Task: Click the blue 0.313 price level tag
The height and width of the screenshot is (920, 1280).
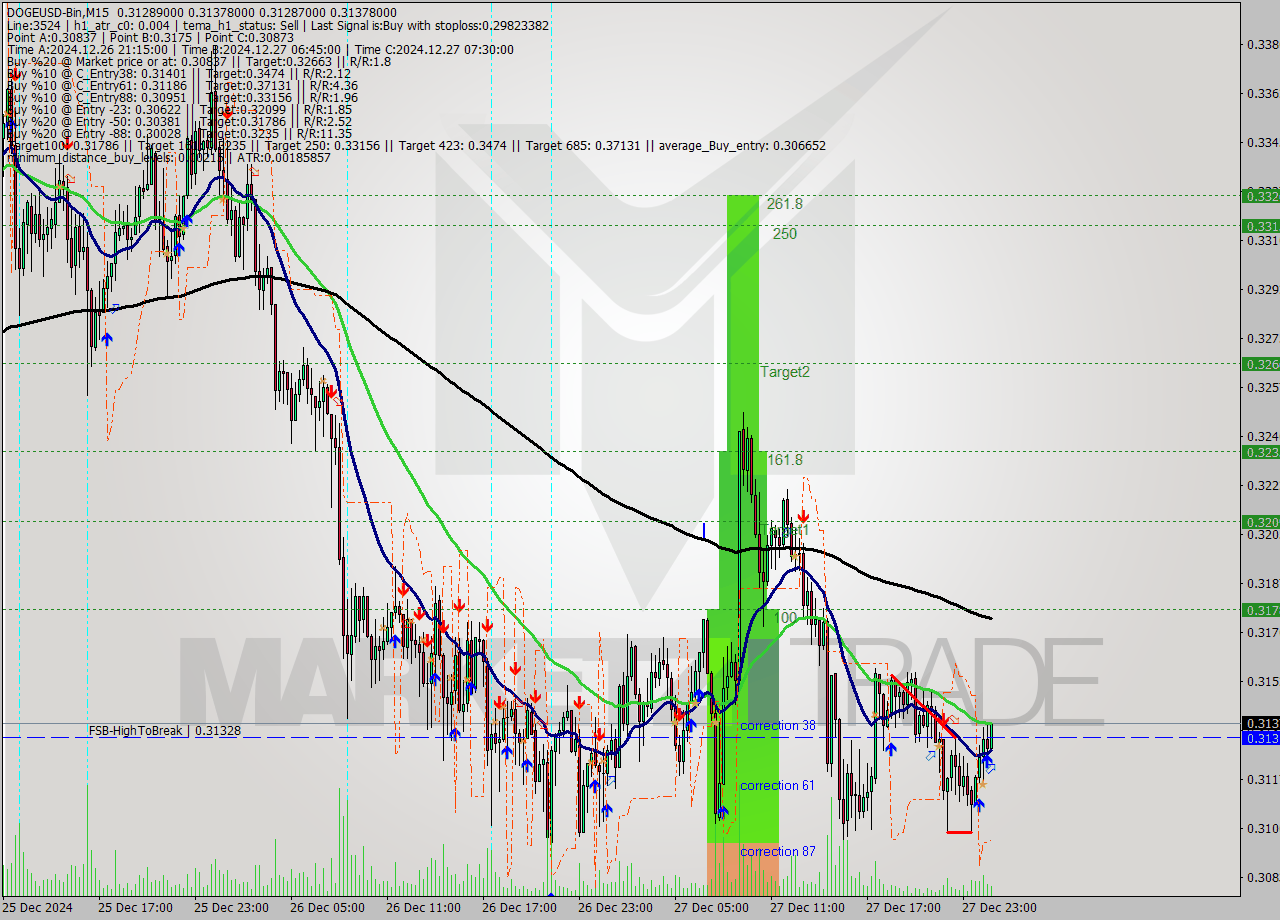Action: pyautogui.click(x=1260, y=738)
